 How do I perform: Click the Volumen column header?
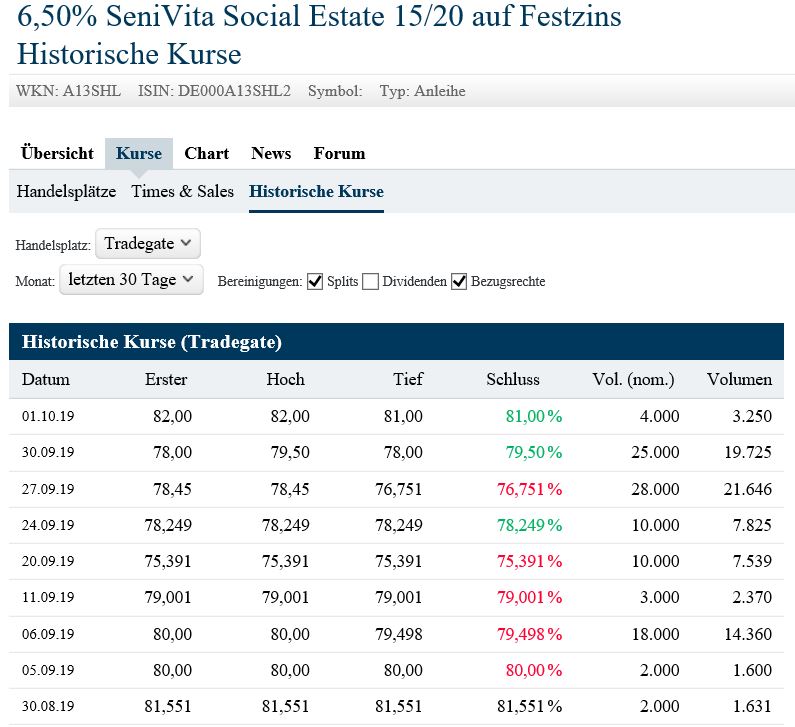[739, 379]
